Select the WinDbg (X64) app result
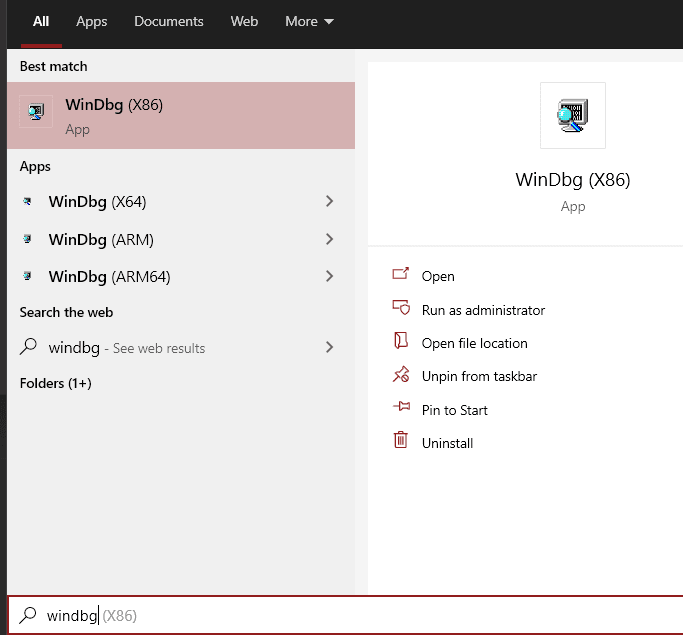Screen dimensions: 683x635 tap(181, 202)
